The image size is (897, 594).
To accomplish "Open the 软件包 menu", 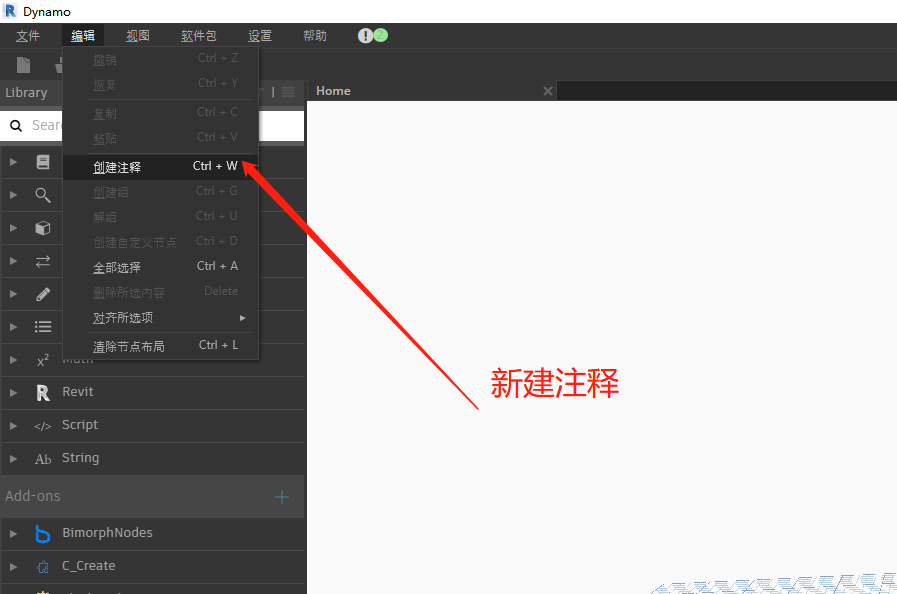I will pyautogui.click(x=199, y=36).
